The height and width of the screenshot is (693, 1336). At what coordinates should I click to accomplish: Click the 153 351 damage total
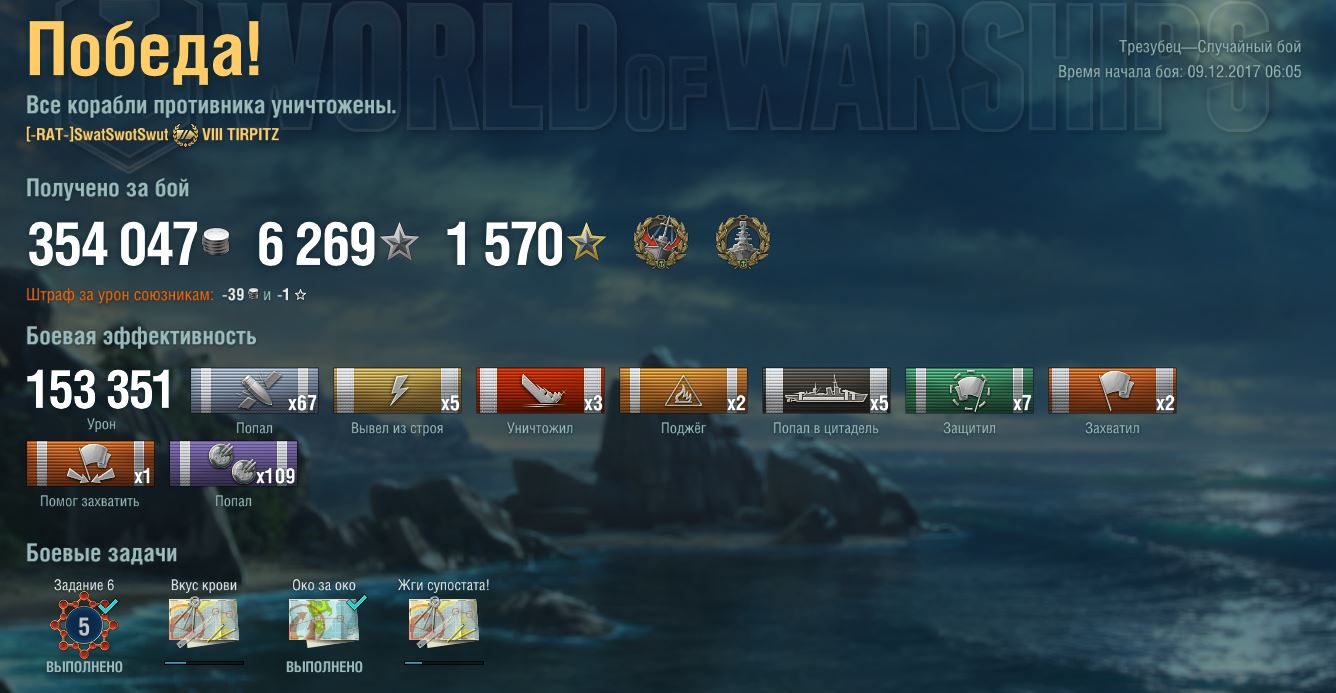tap(100, 389)
